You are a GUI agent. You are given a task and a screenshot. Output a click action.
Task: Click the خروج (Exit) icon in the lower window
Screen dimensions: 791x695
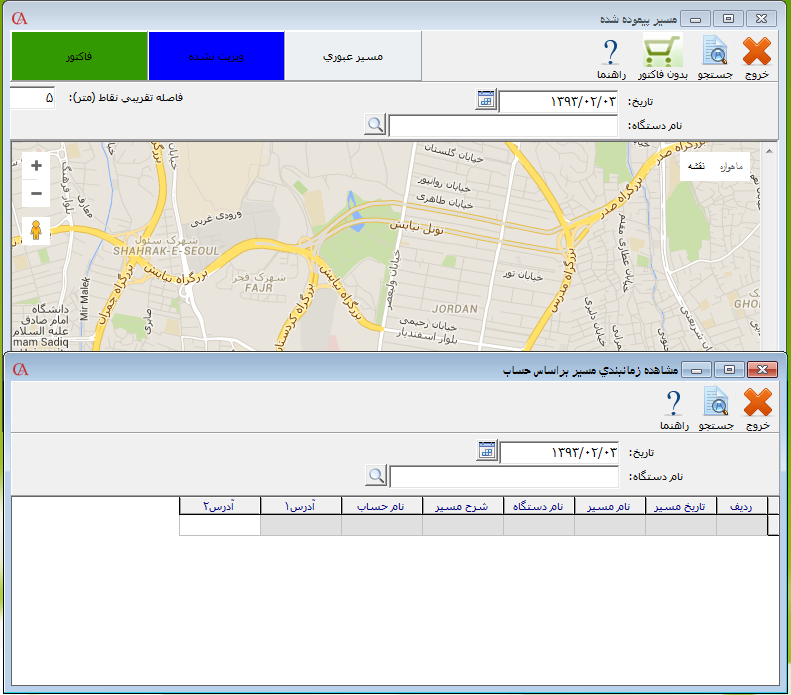click(757, 402)
